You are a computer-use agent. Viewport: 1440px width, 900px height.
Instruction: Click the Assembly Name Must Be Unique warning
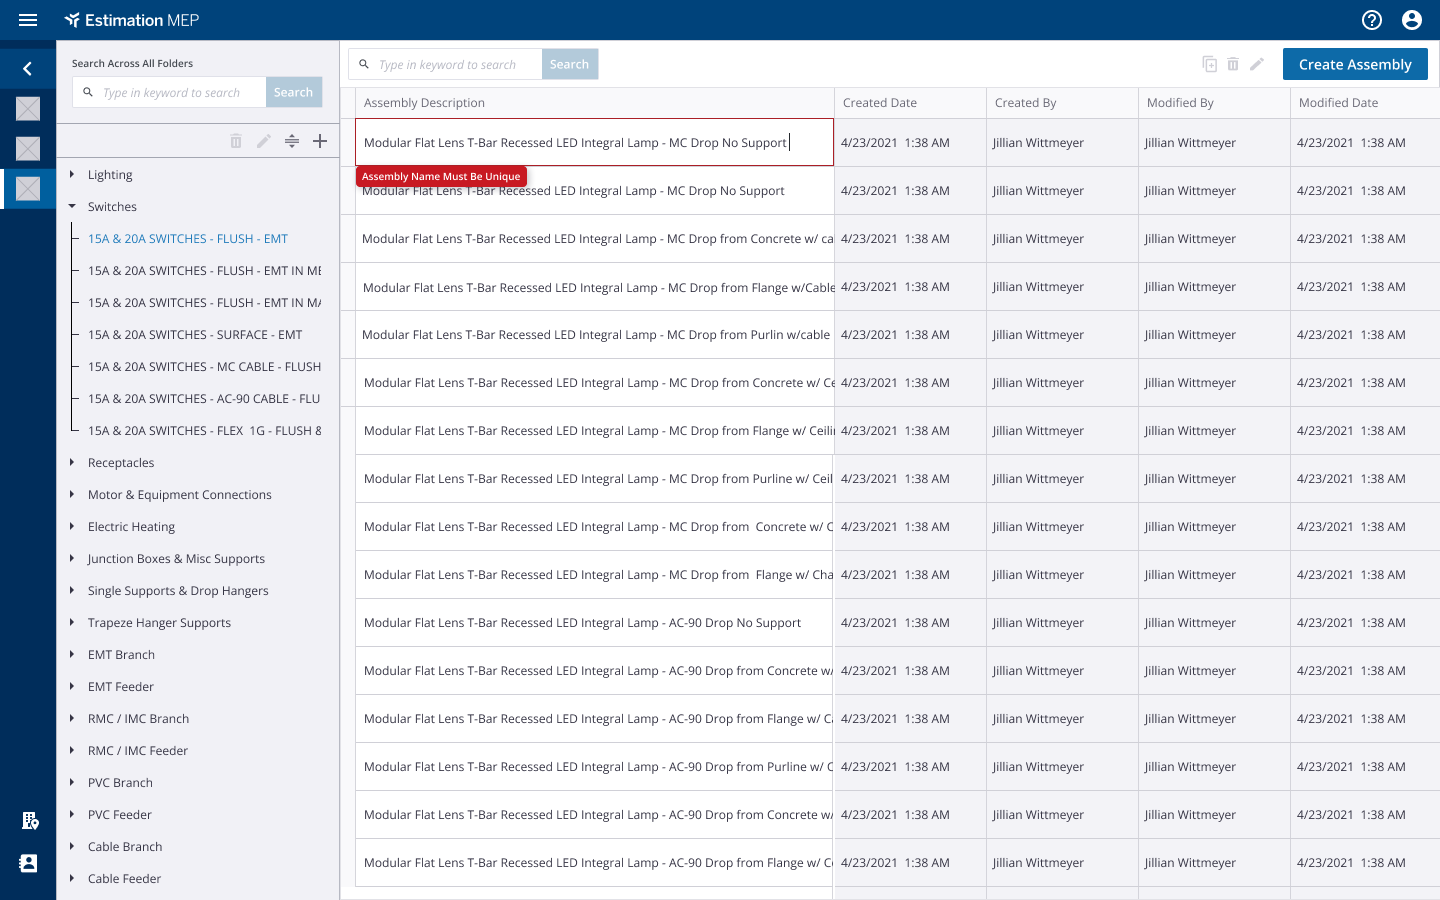point(441,176)
